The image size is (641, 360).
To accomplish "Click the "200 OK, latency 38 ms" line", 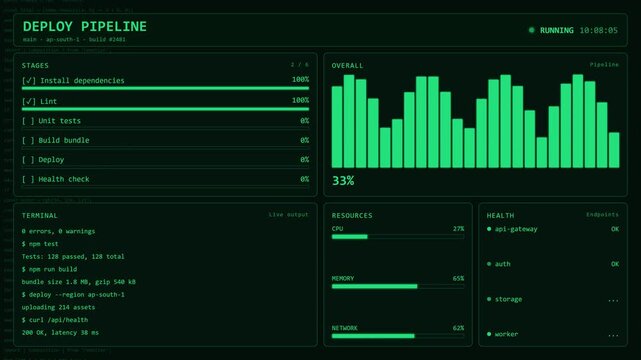I will click(60, 333).
